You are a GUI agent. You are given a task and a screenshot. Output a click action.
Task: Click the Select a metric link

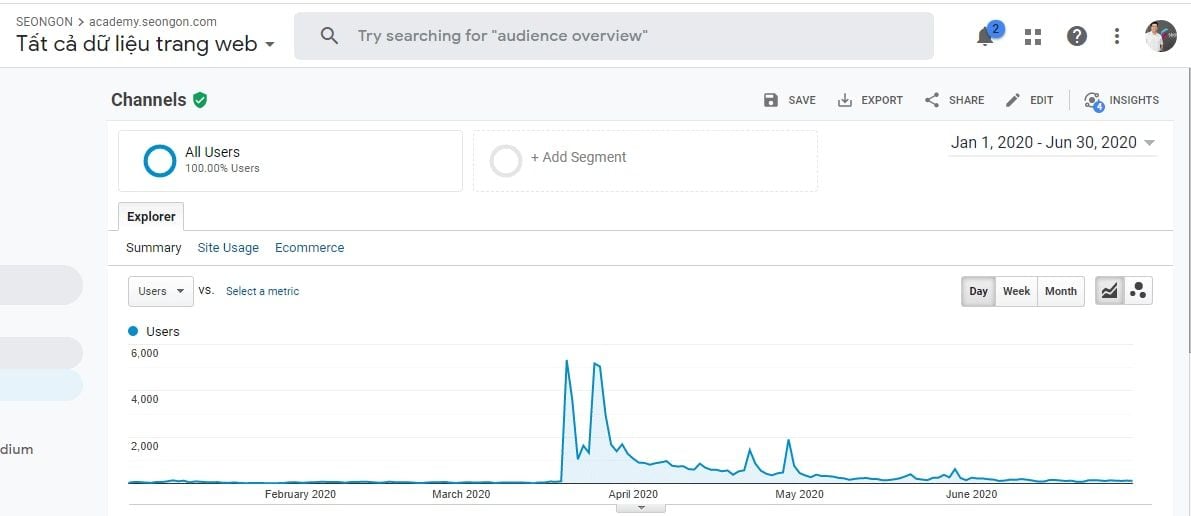click(262, 291)
